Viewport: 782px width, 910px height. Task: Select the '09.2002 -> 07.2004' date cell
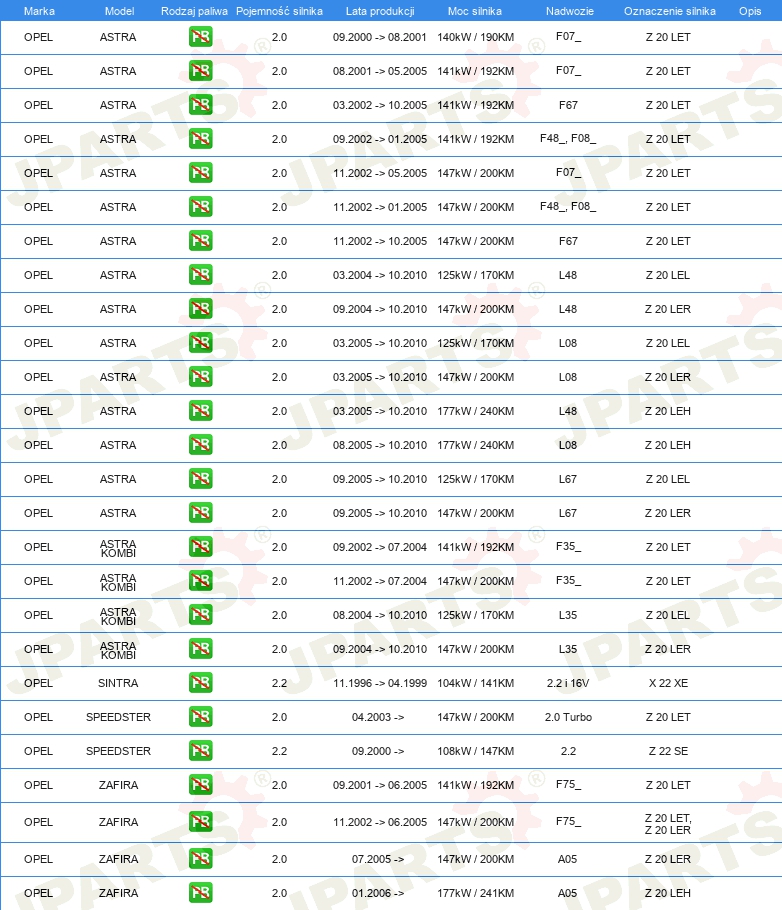[x=380, y=547]
